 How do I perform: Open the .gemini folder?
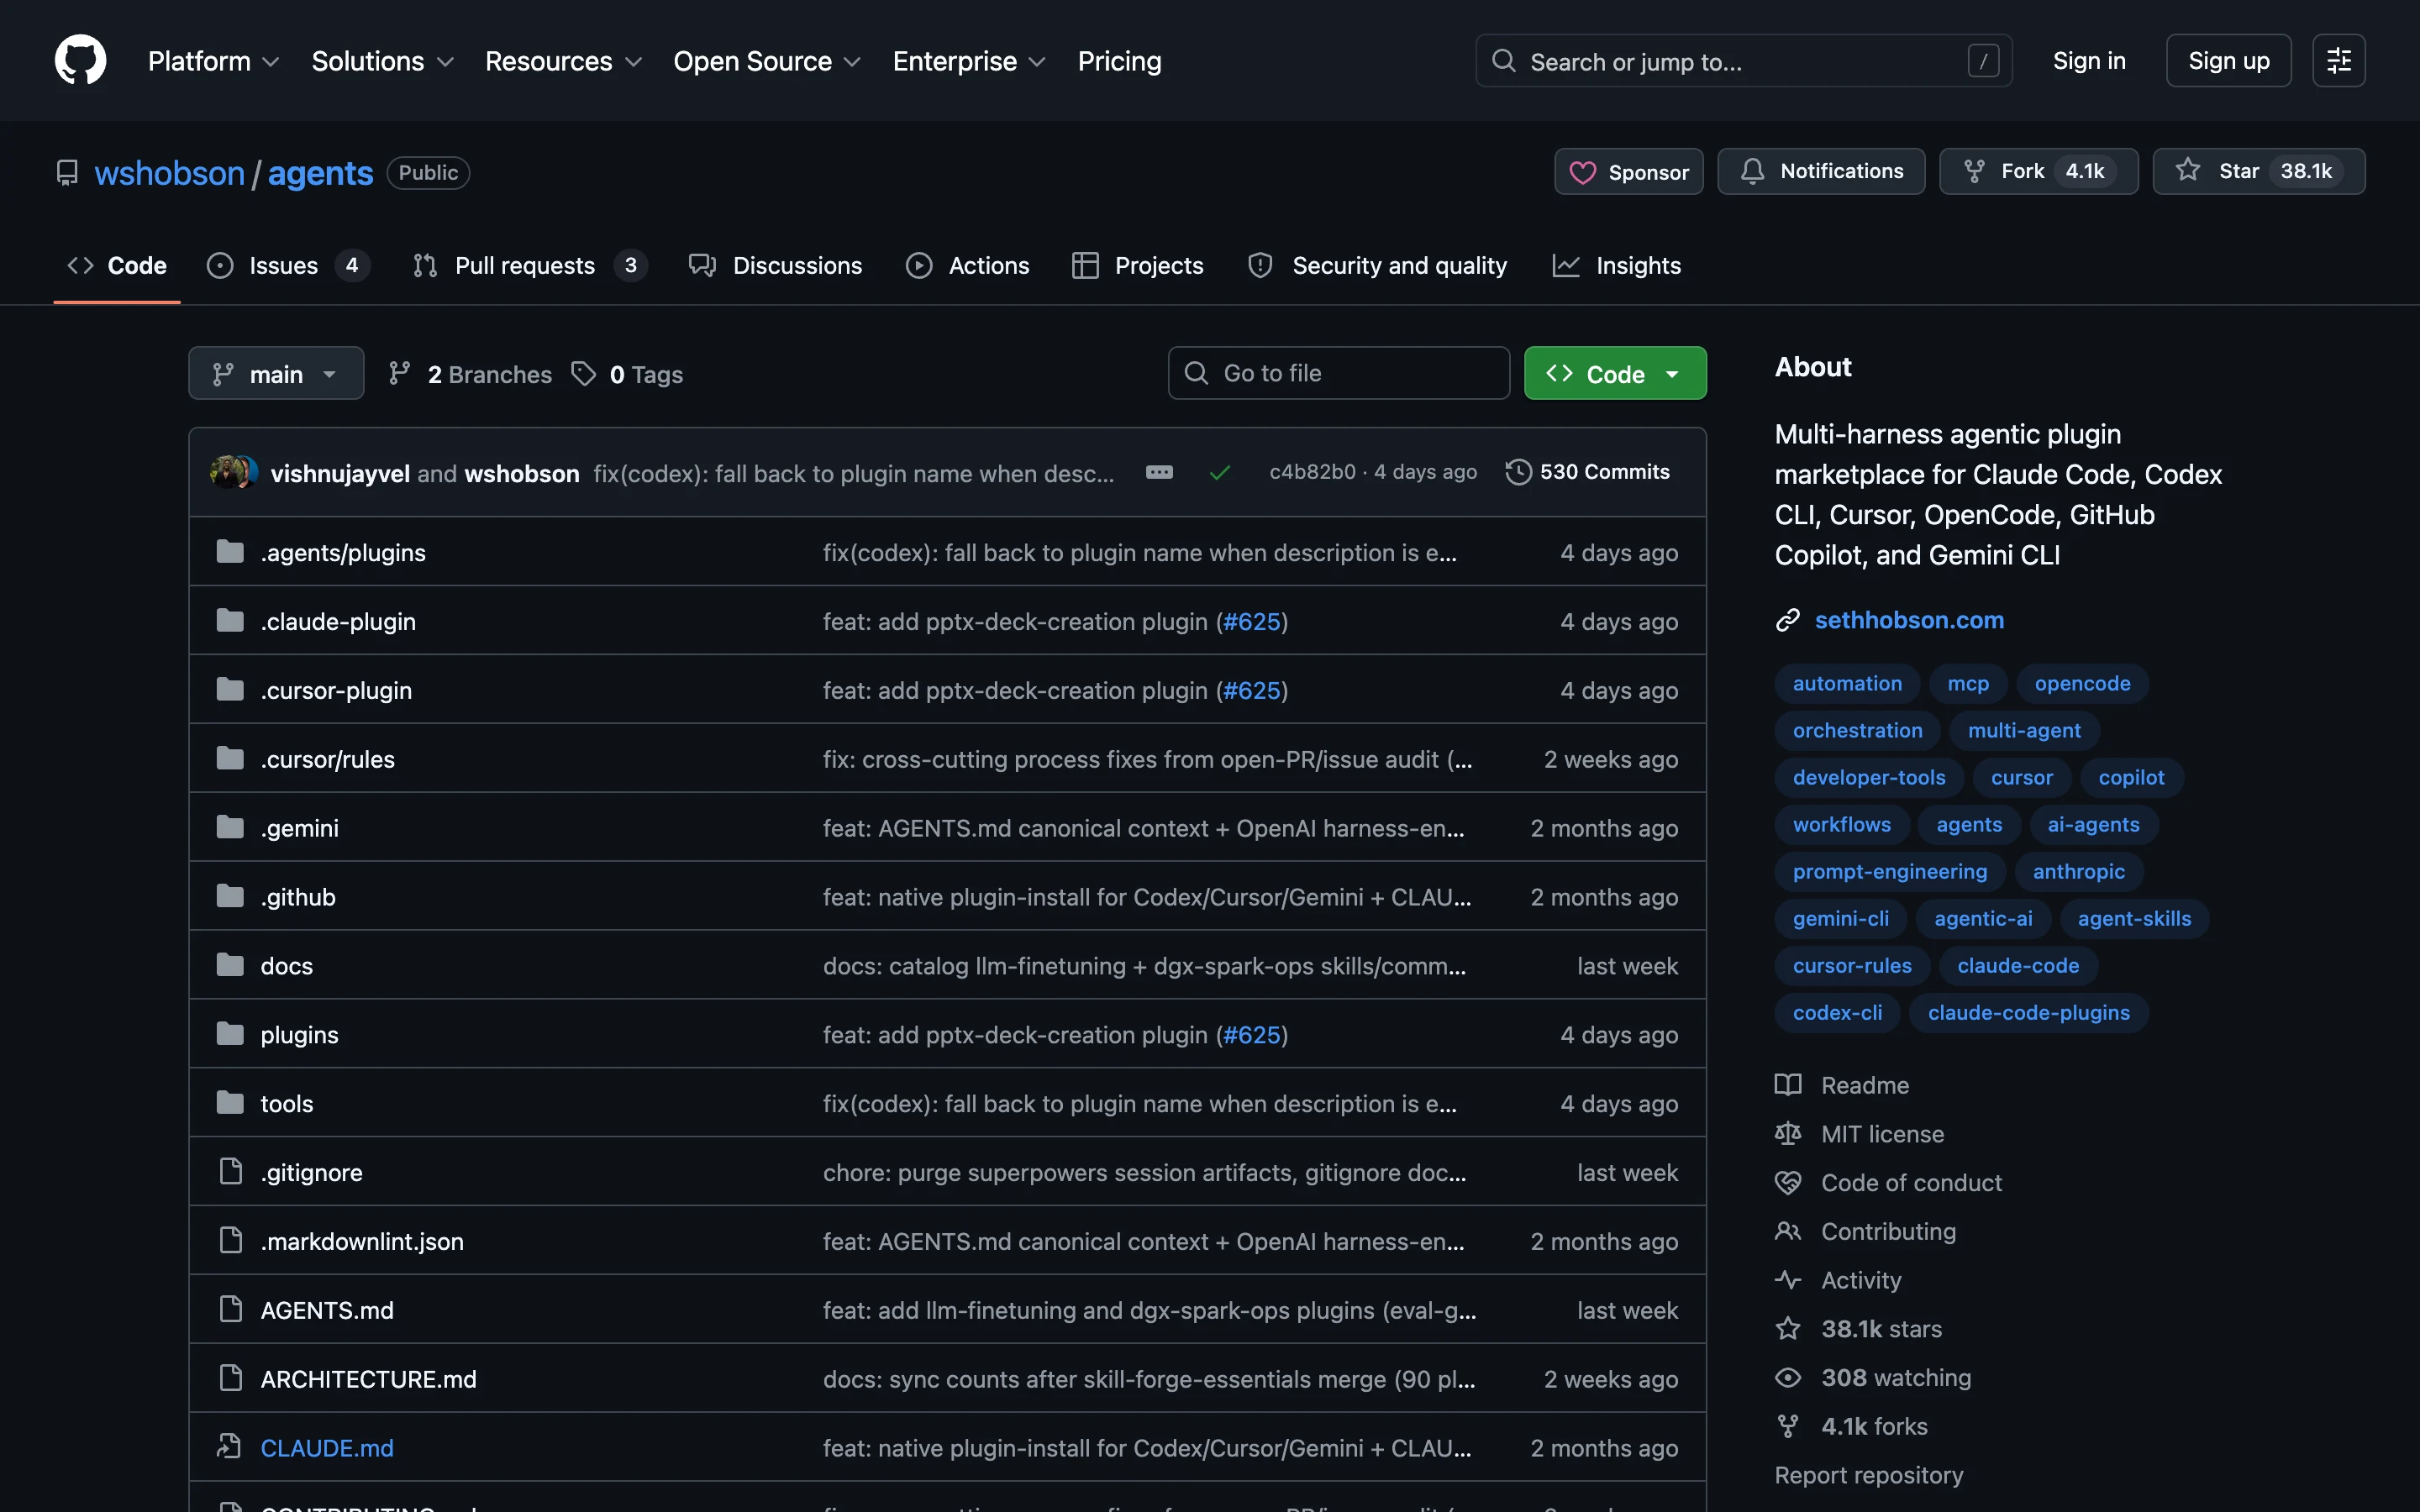tap(299, 828)
